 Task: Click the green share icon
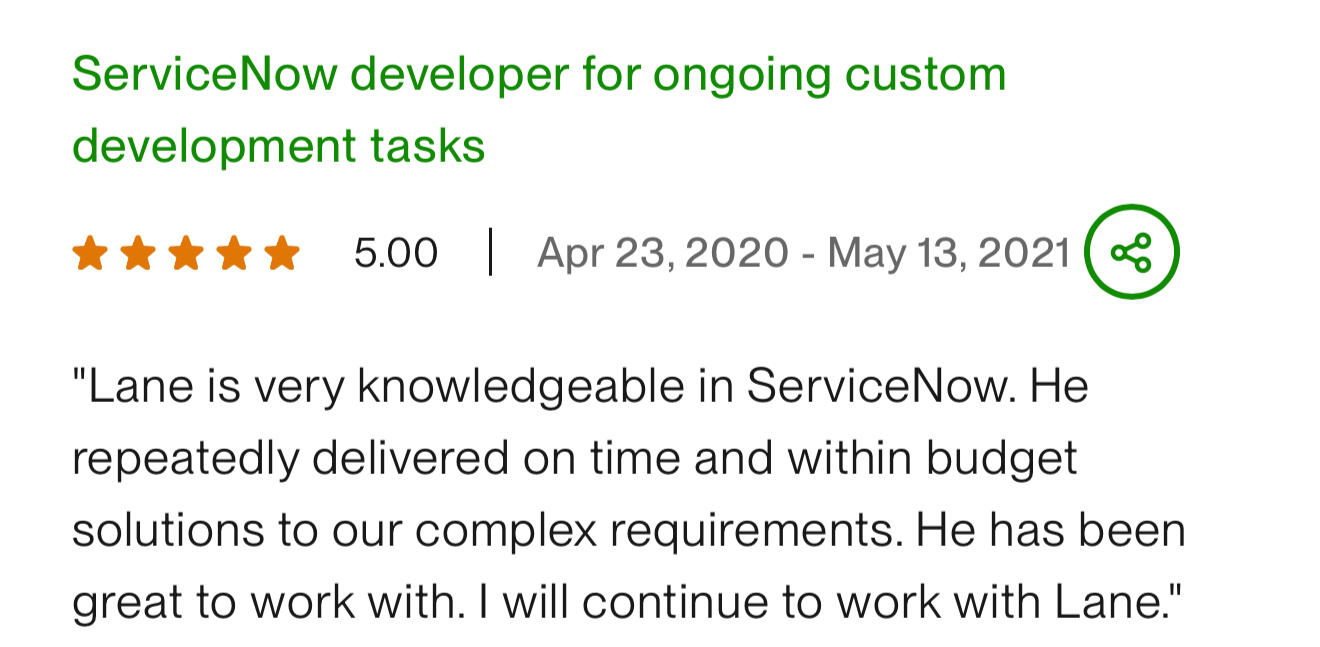click(1132, 252)
